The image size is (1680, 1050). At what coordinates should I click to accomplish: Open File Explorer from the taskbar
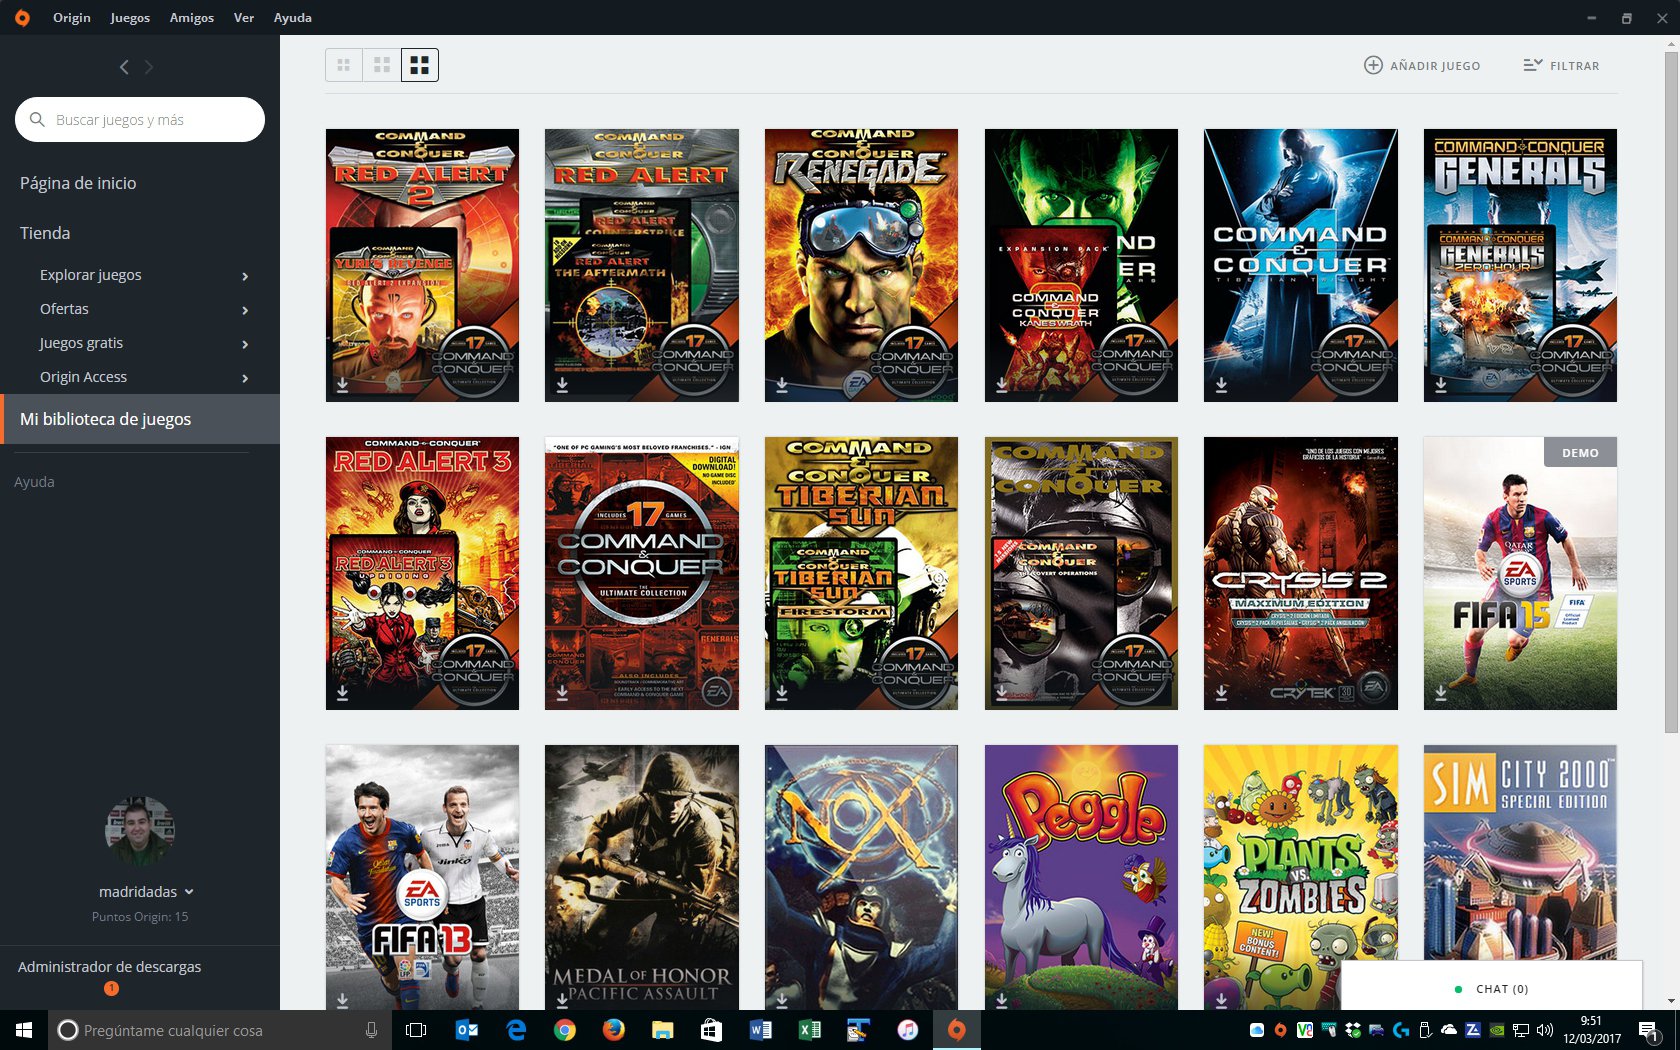[x=663, y=1030]
